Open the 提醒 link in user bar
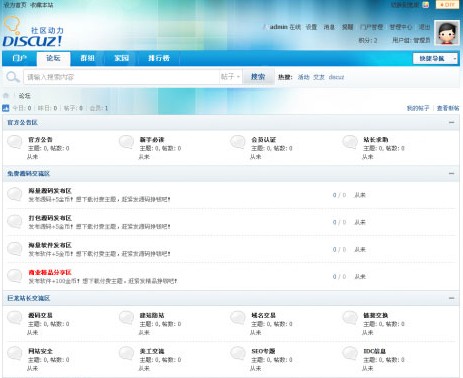Screen dimensions: 463x378 [347, 27]
